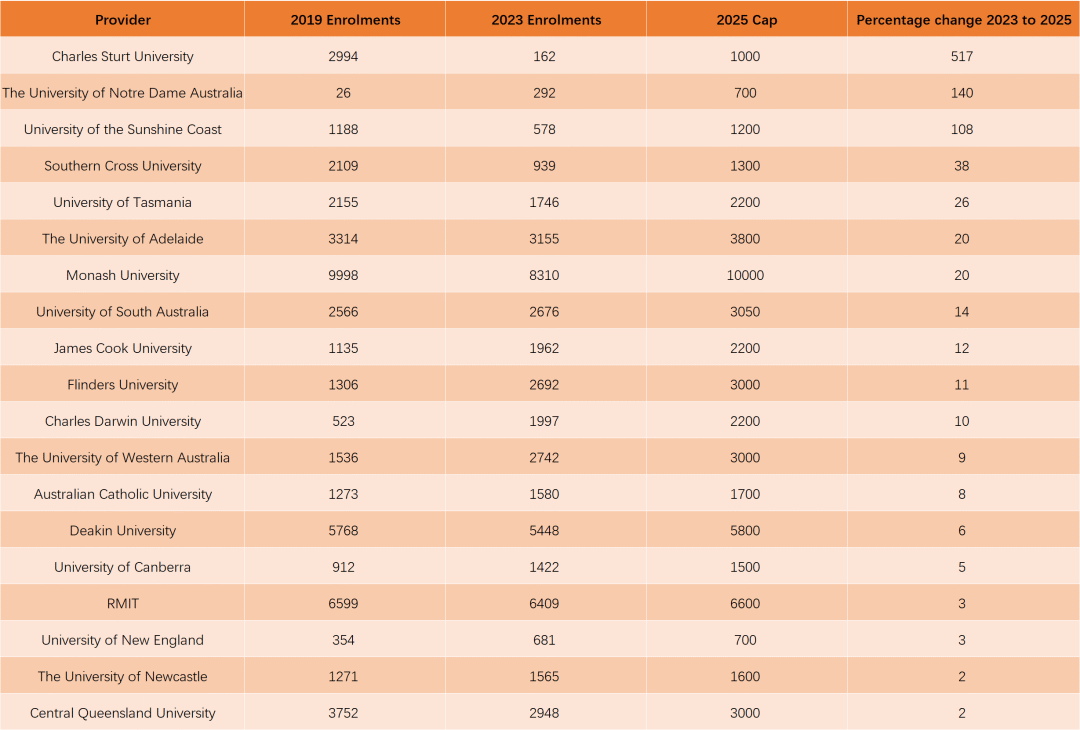Image resolution: width=1080 pixels, height=730 pixels.
Task: Click the Provider column header
Action: (x=123, y=20)
